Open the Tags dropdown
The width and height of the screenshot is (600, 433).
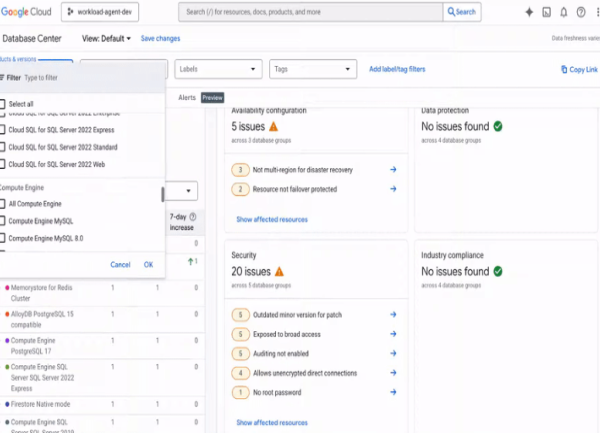pos(313,69)
